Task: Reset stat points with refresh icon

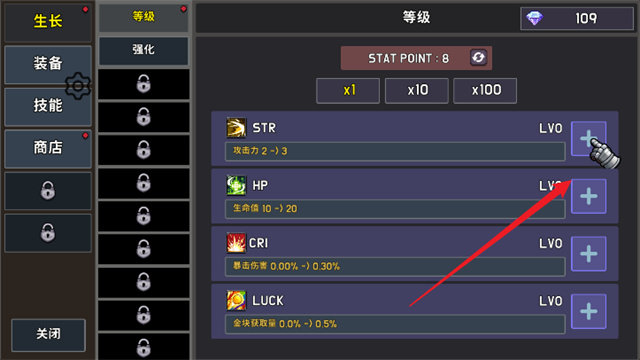Action: click(x=478, y=58)
